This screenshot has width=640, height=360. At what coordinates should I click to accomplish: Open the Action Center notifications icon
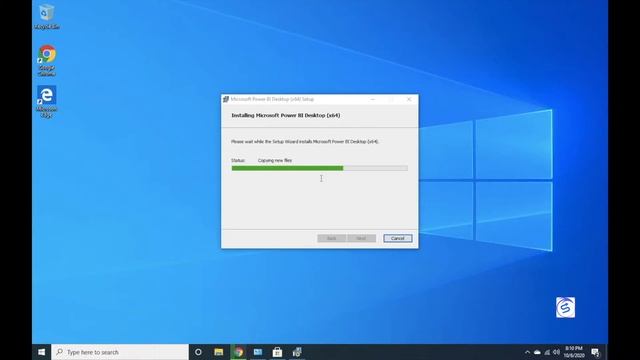click(595, 352)
